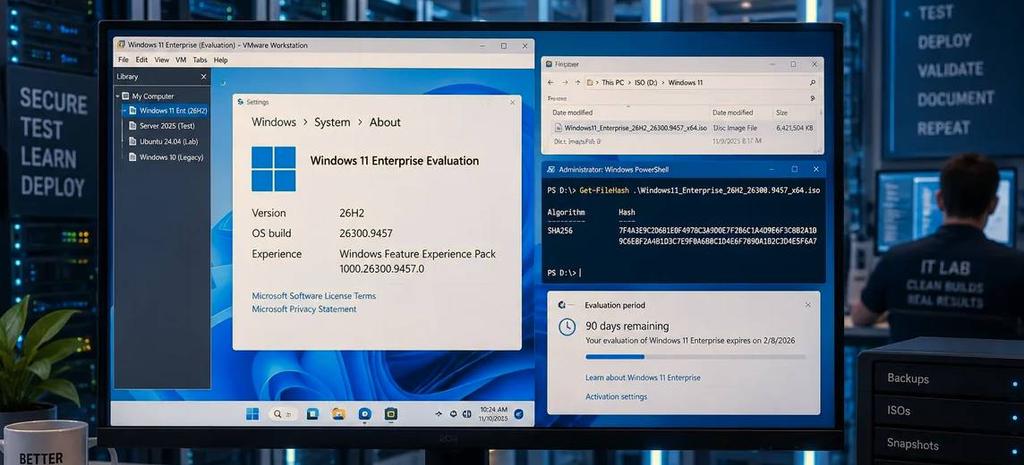This screenshot has width=1024, height=465.
Task: Click the tray icon just left of clock
Action: click(465, 414)
